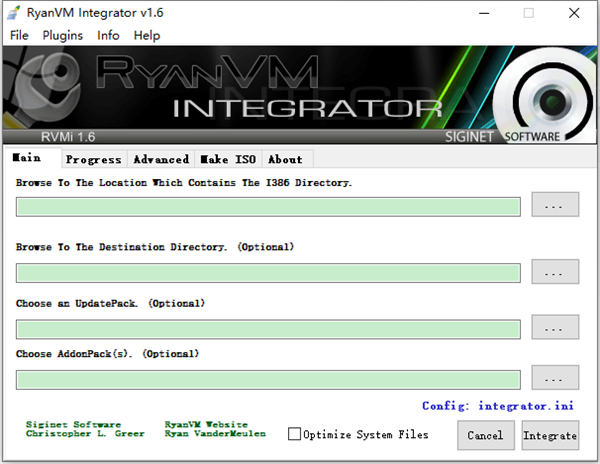
Task: Click the AddonPack(s) path input field
Action: pyautogui.click(x=268, y=380)
